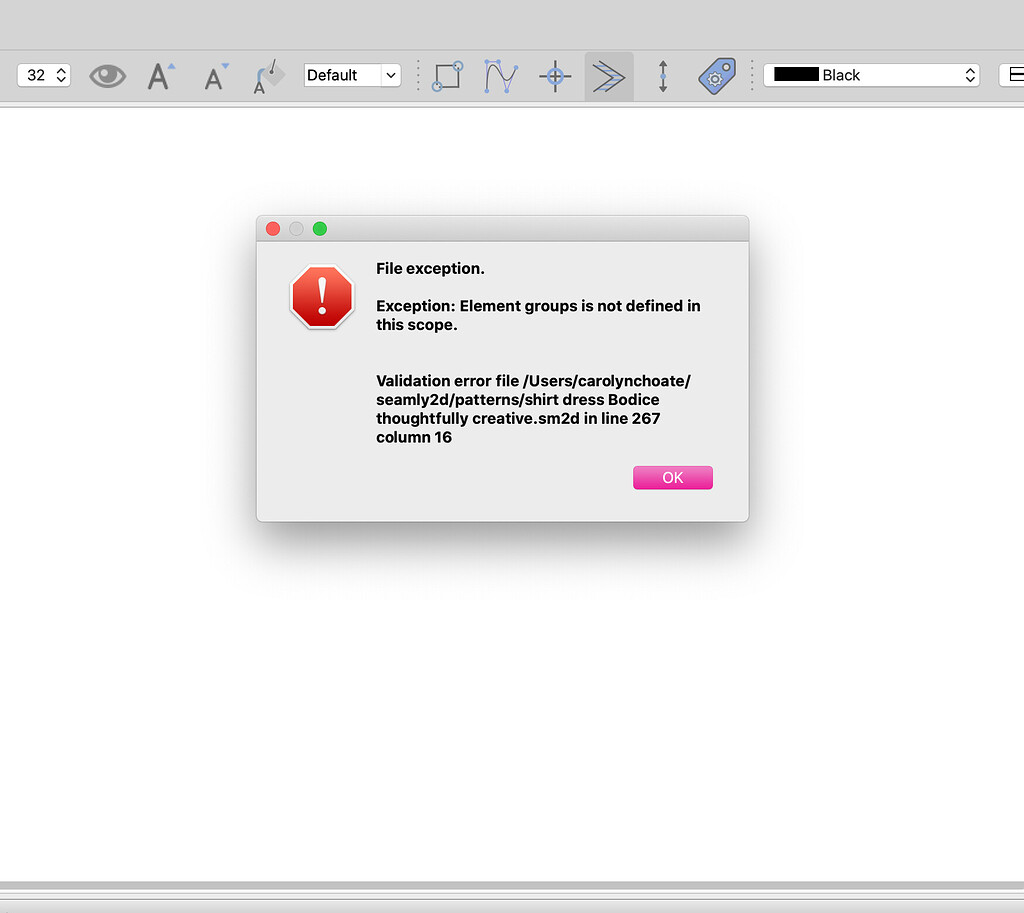Click the red exclamation alert icon
Viewport: 1024px width, 913px height.
(x=322, y=297)
